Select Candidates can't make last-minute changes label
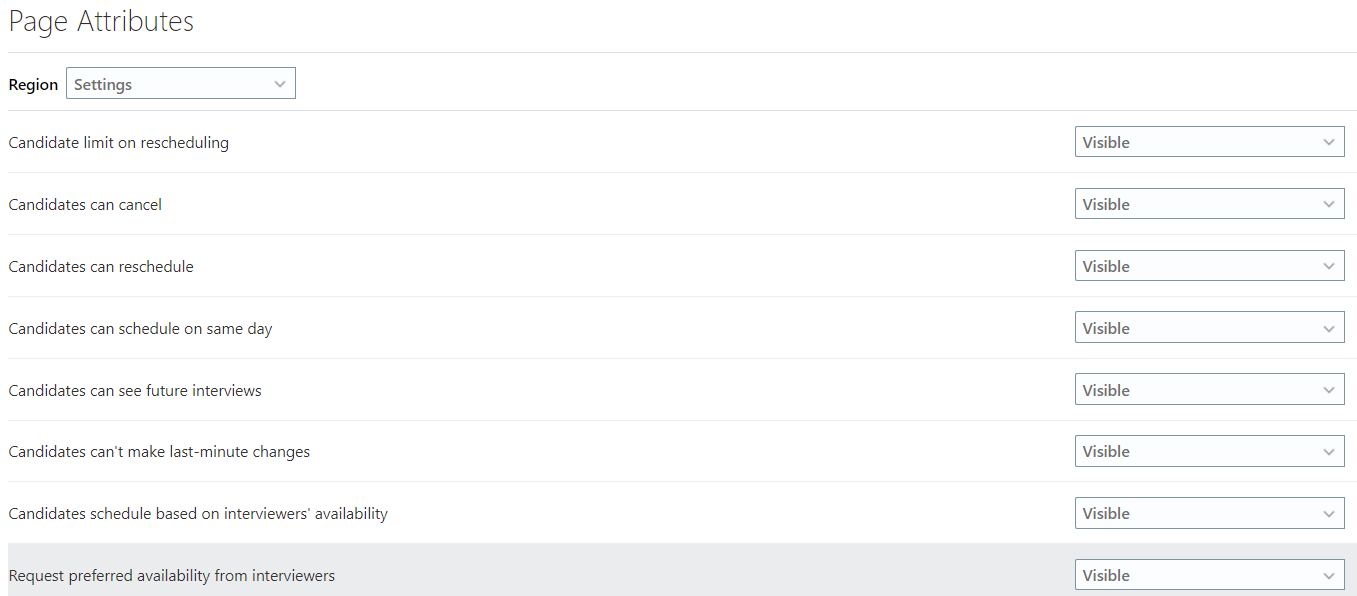This screenshot has width=1357, height=596. point(159,452)
